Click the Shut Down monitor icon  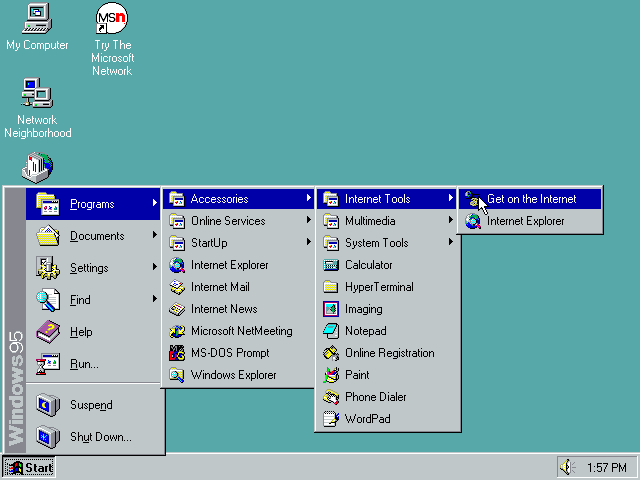tap(48, 436)
